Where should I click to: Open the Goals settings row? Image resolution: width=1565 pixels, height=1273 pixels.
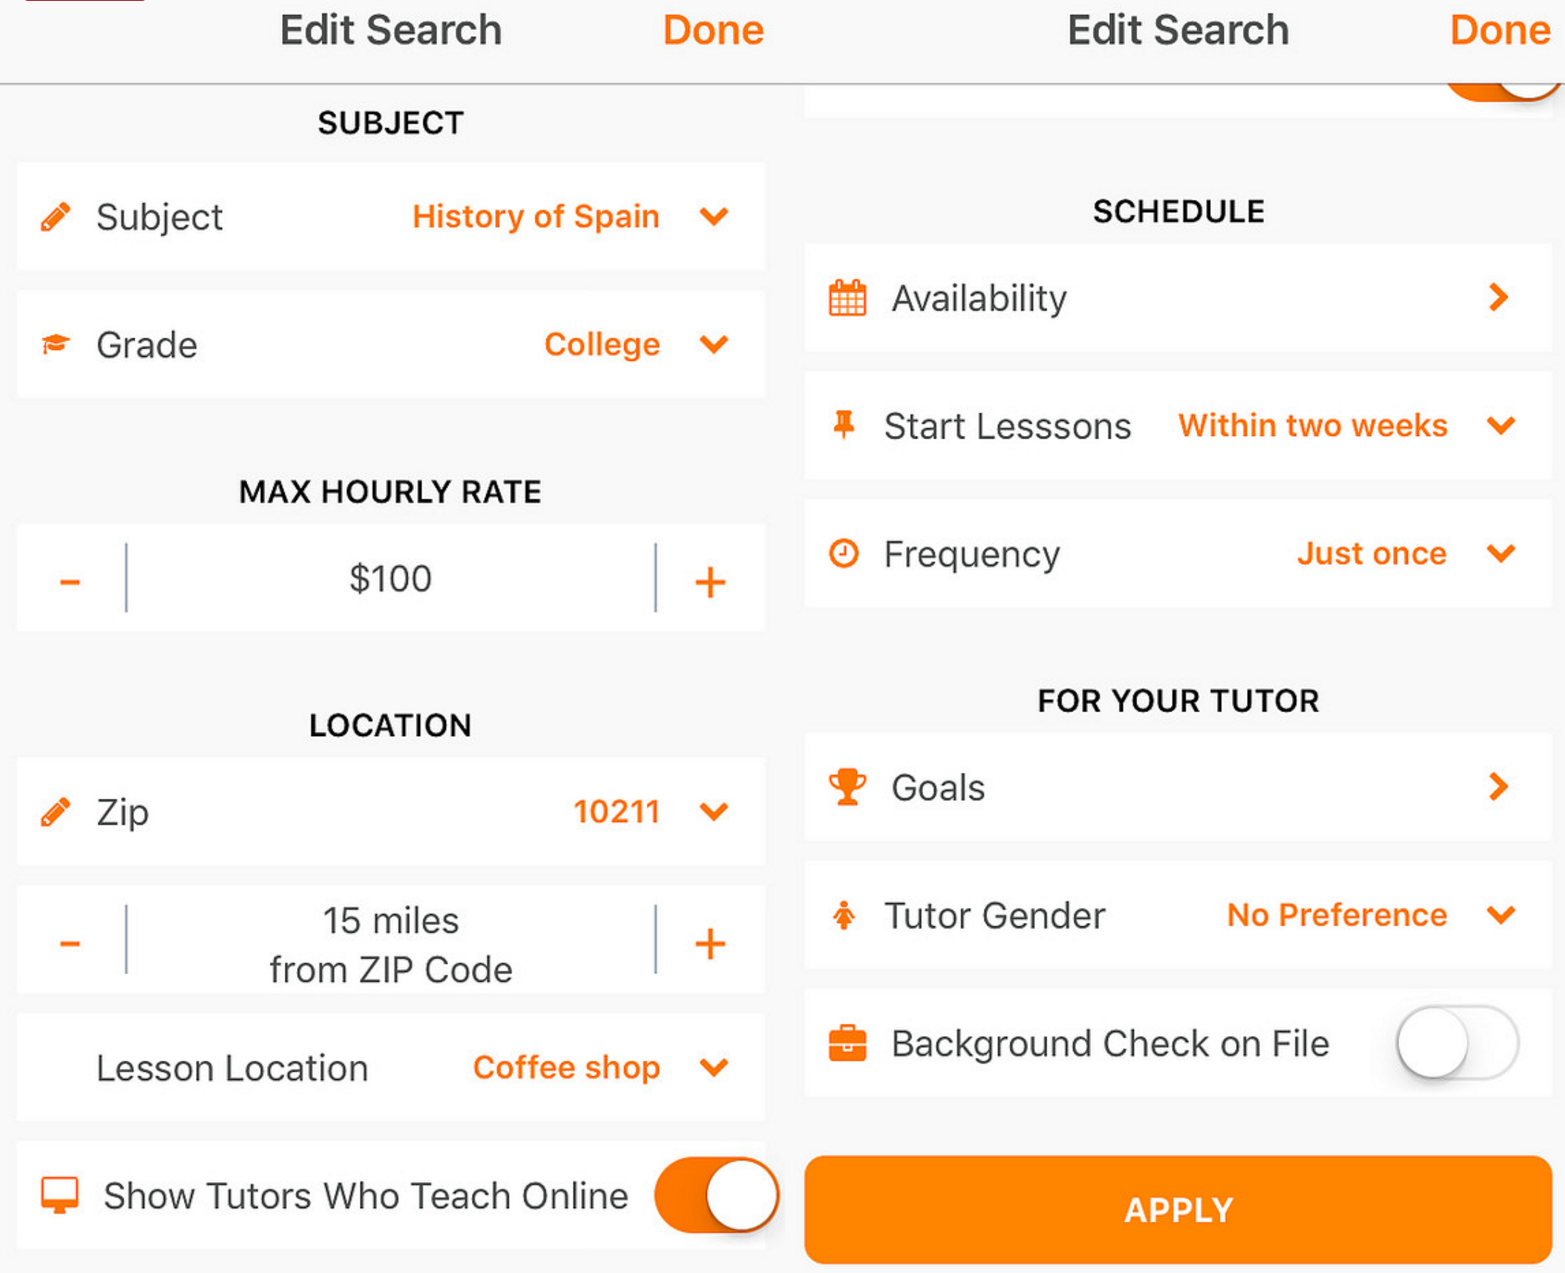pyautogui.click(x=1178, y=787)
